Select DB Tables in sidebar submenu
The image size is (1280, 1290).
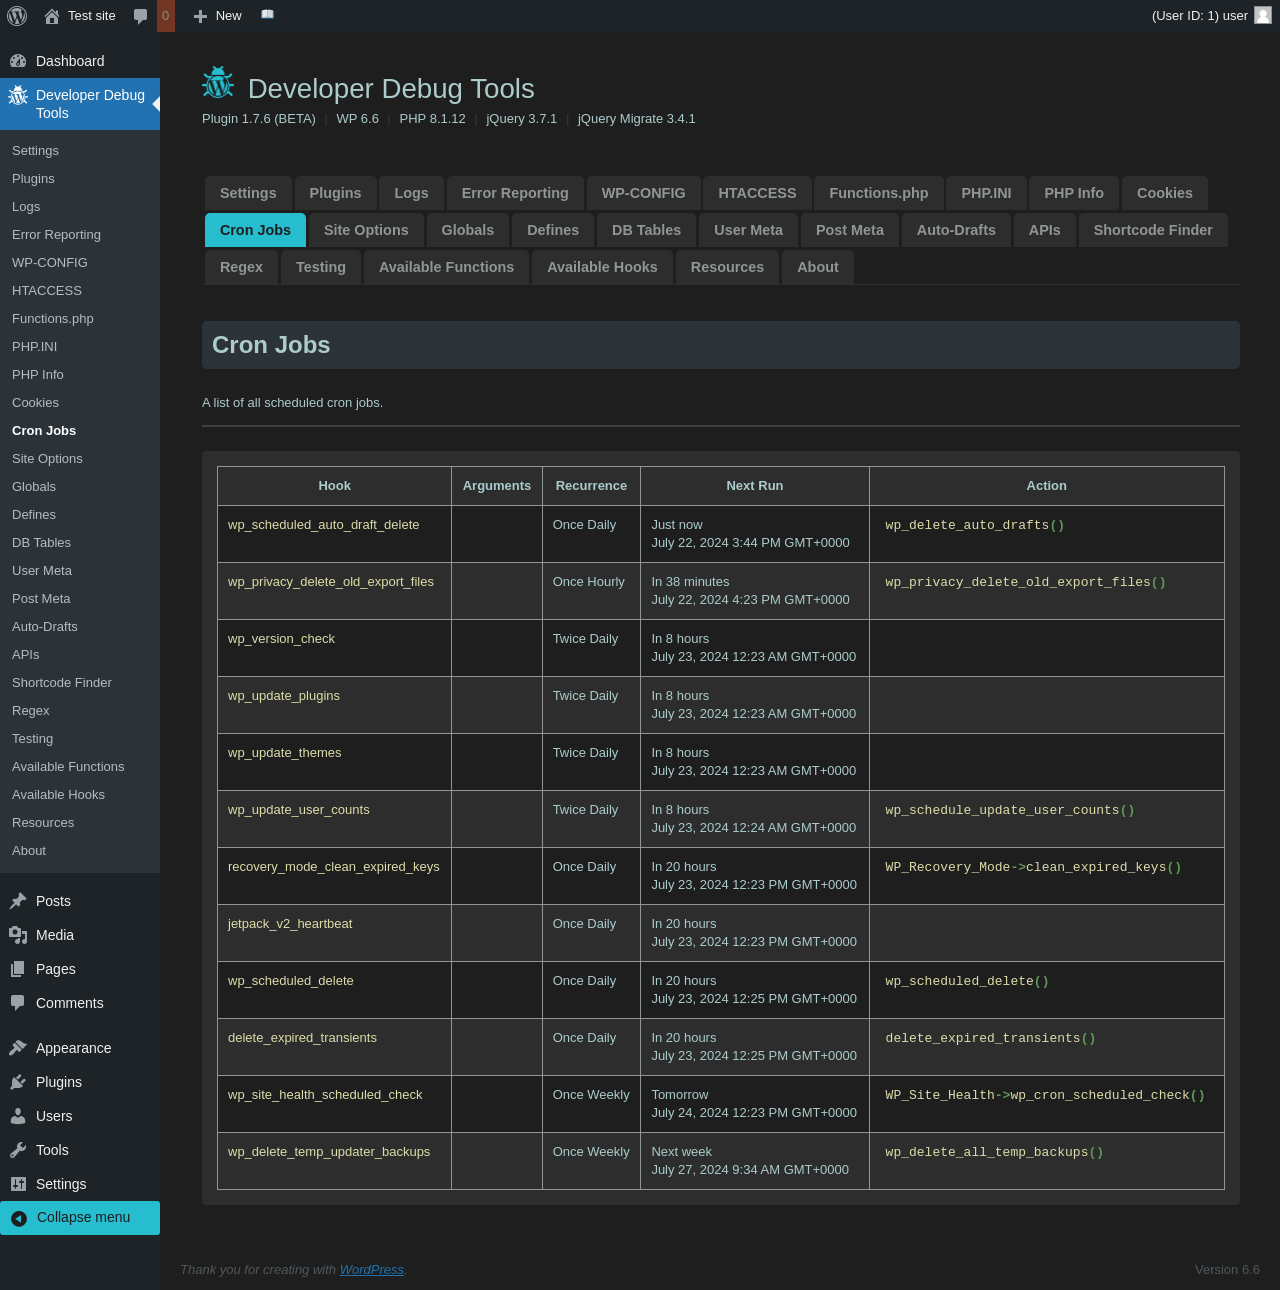pyautogui.click(x=41, y=543)
